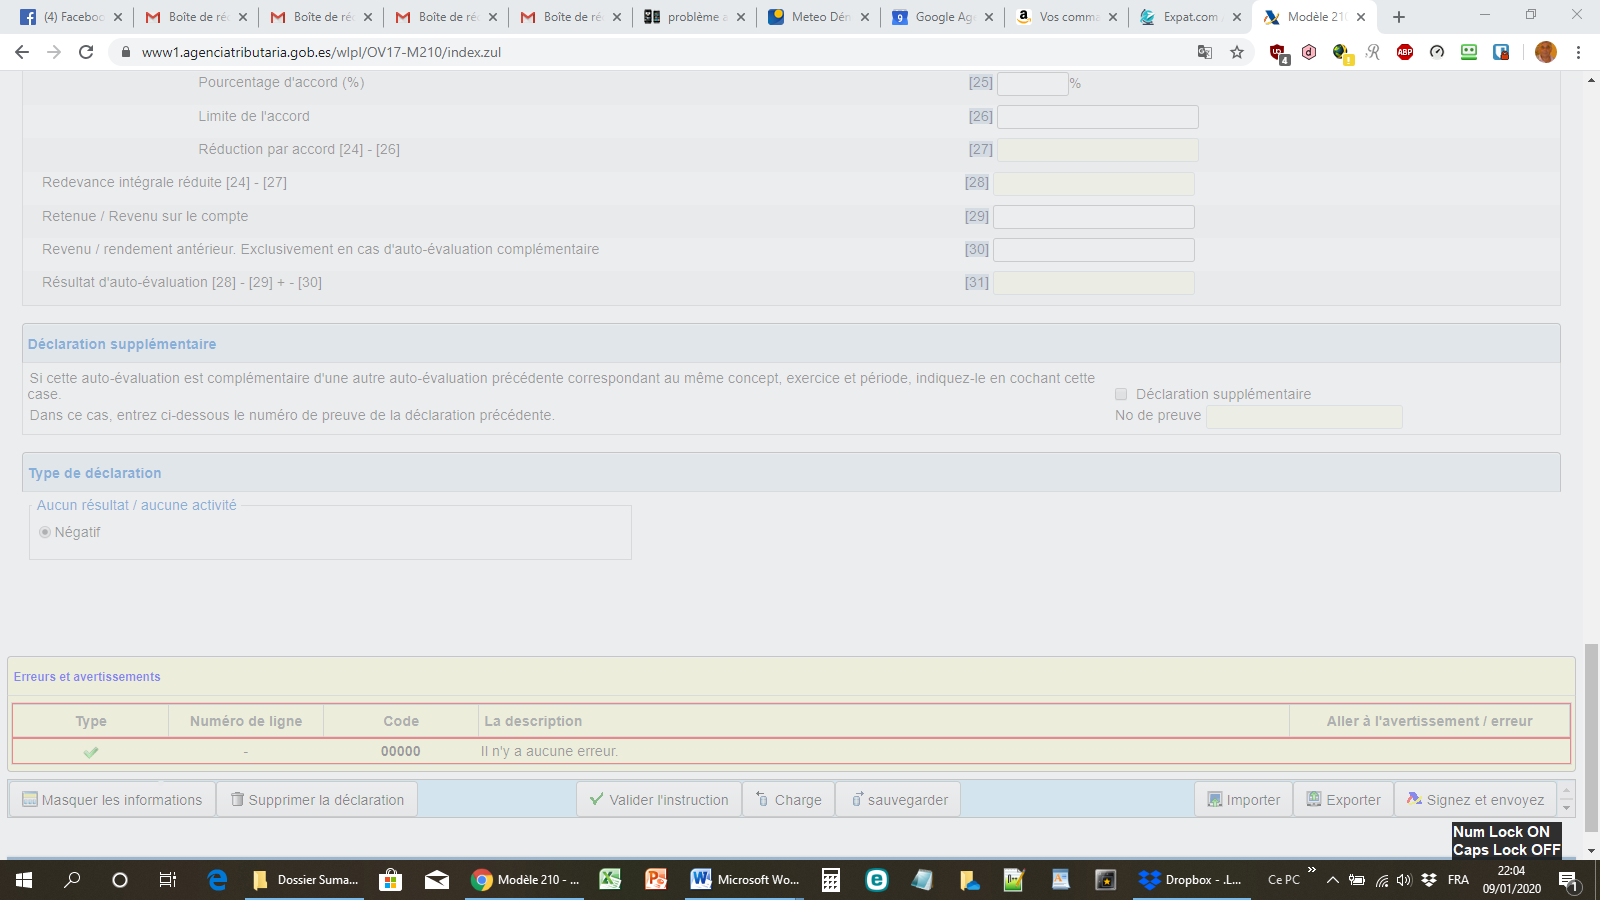
Task: Bookmark this page with the star icon
Action: pos(1237,52)
